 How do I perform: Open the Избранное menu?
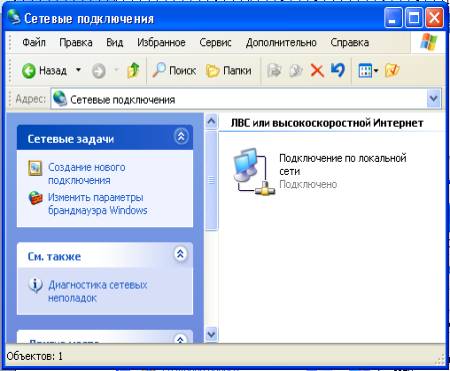pos(161,43)
